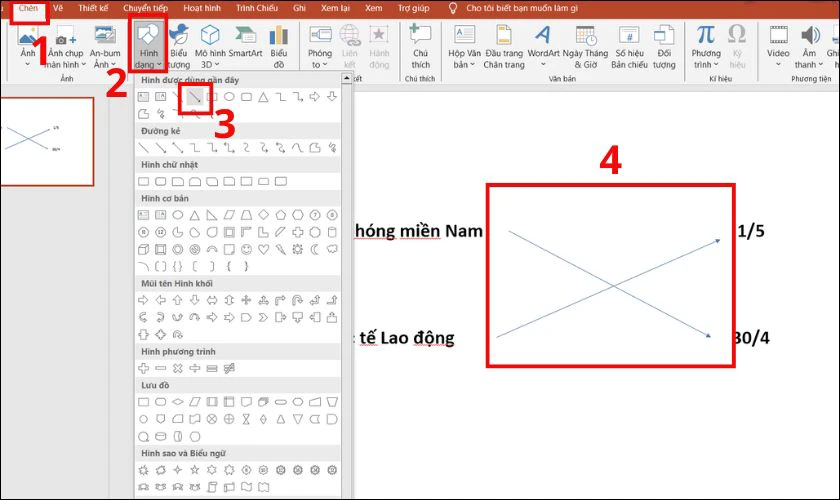Select the first rectangle in Hình chữ nhật

pos(144,181)
